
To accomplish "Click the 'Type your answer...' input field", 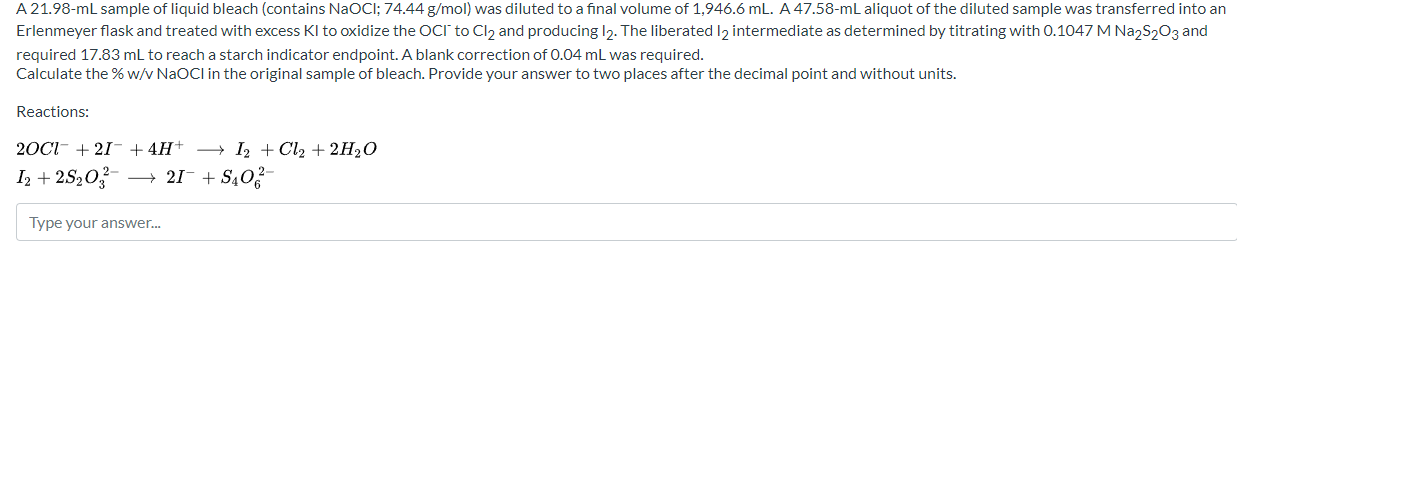I will point(626,222).
